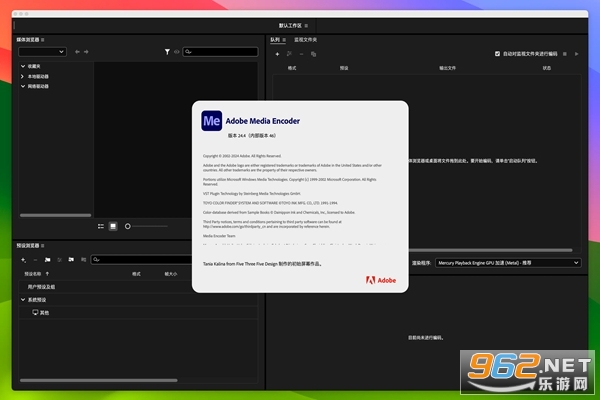Click the version 24.4 text line
600x400 pixels.
[x=252, y=136]
